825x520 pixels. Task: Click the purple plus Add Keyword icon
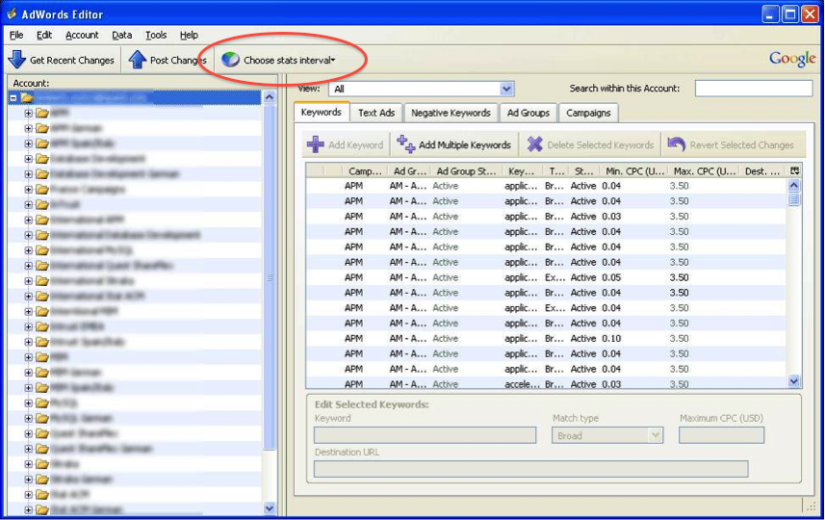coord(316,144)
